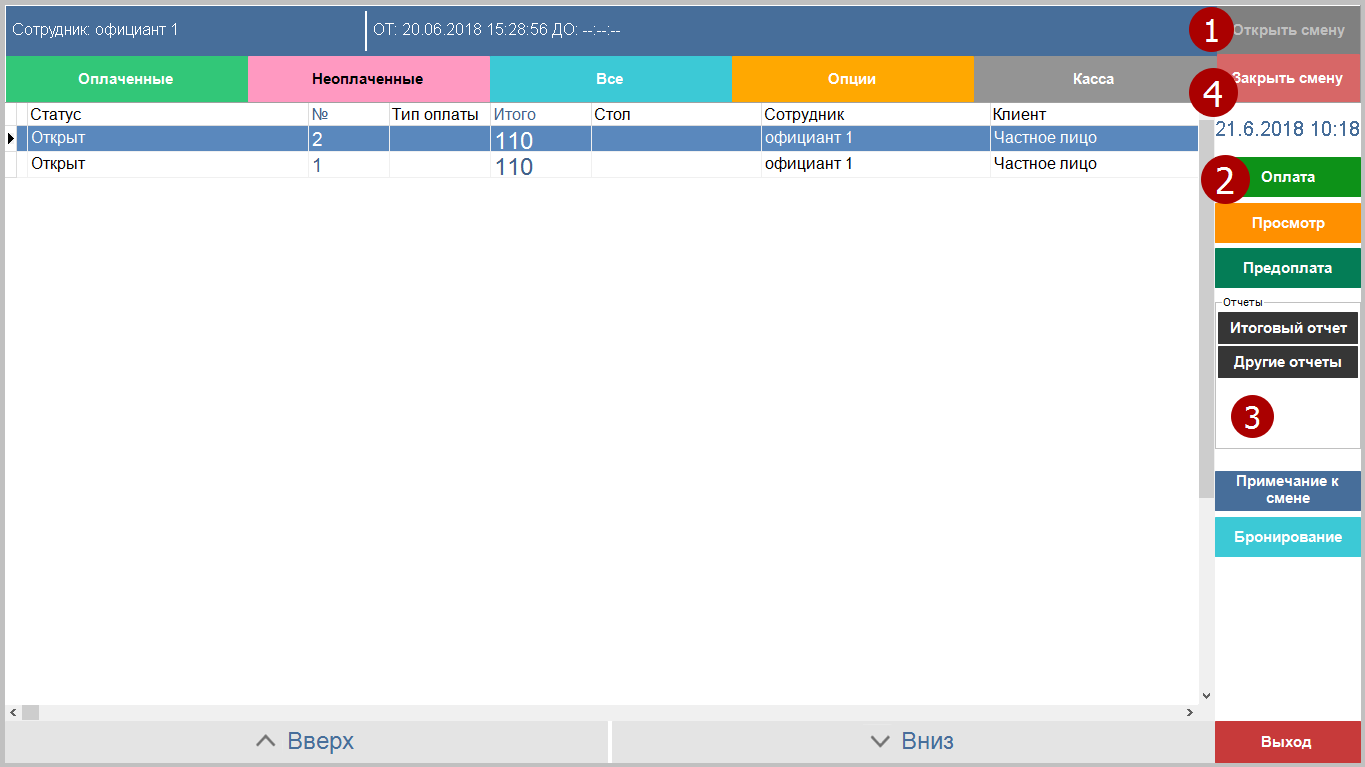Show the Все orders tab
The image size is (1365, 767).
609,79
